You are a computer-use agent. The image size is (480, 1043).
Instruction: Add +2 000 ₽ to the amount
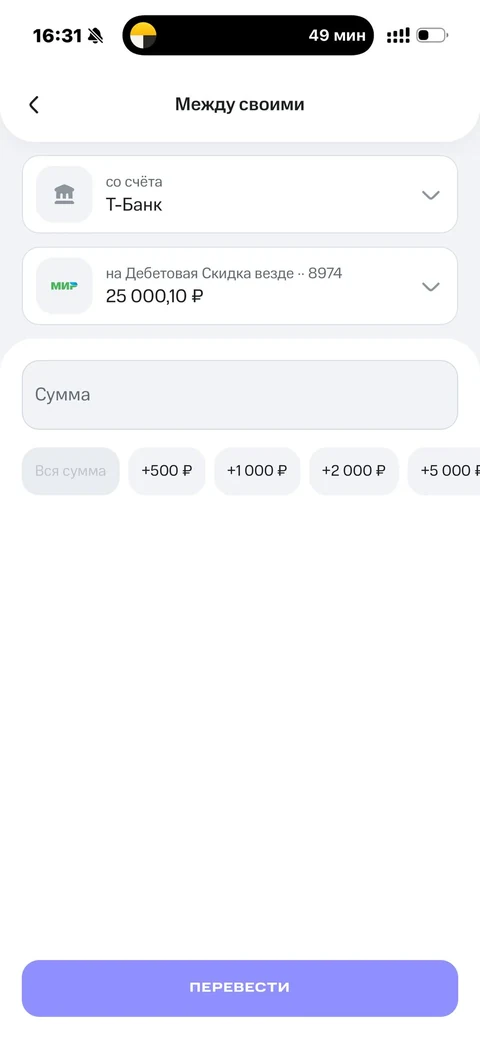click(354, 471)
